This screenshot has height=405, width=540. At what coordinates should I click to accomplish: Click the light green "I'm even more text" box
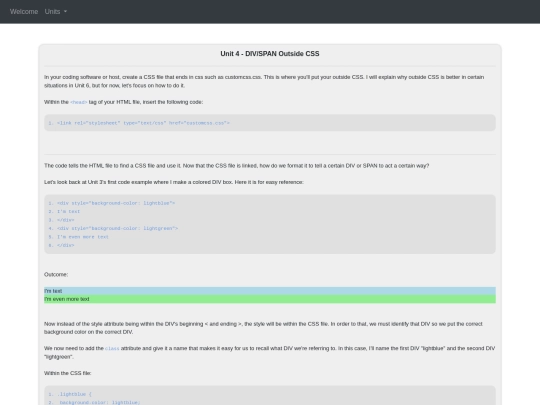[x=270, y=299]
